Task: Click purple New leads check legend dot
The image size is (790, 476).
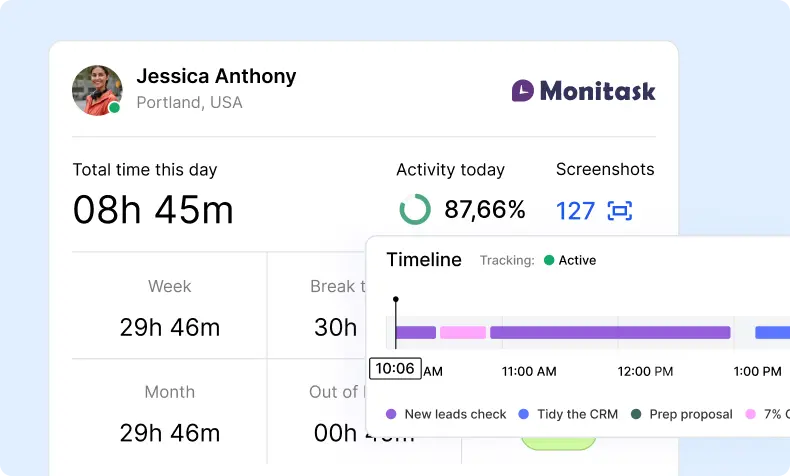Action: [391, 414]
